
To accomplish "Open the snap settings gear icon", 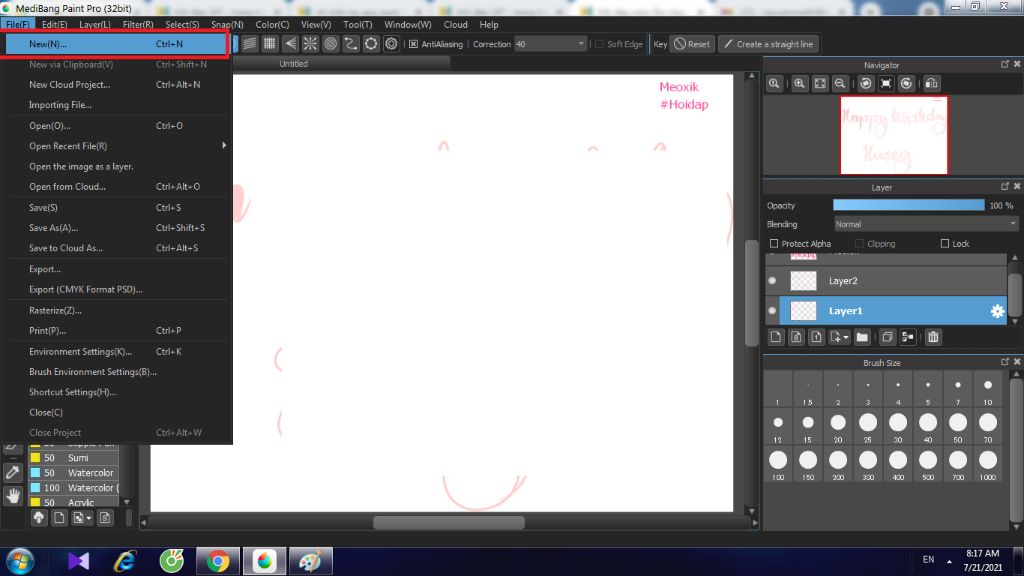I will tap(391, 44).
